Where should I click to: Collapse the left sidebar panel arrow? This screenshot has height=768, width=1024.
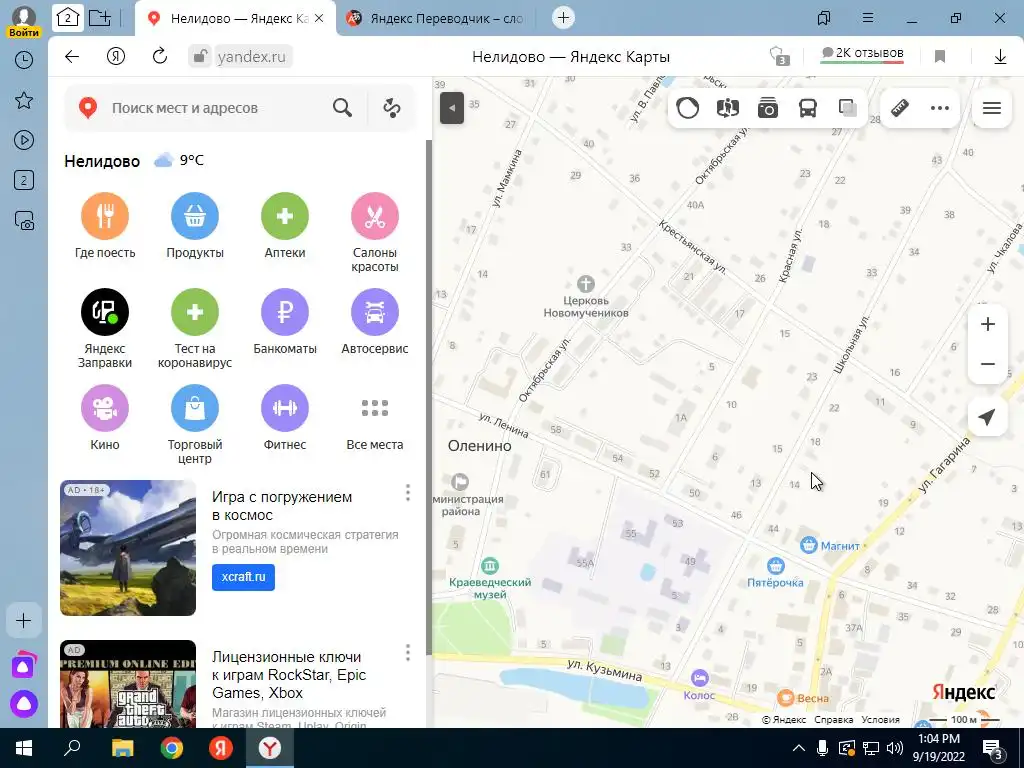point(452,108)
